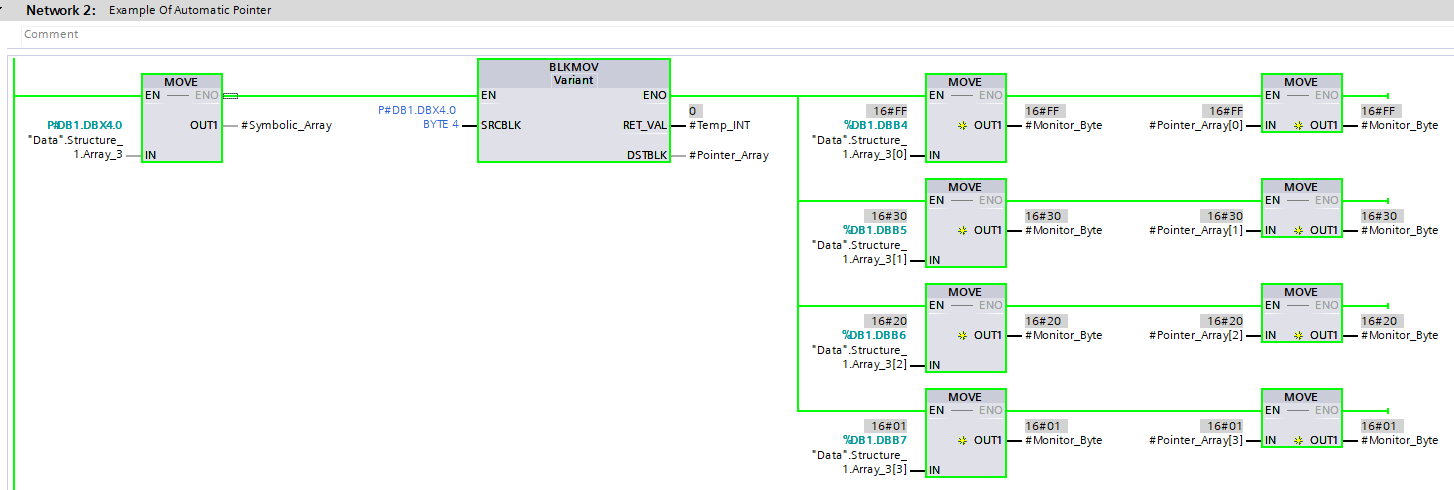
Task: Select the leftmost MOVE block title
Action: [x=181, y=81]
